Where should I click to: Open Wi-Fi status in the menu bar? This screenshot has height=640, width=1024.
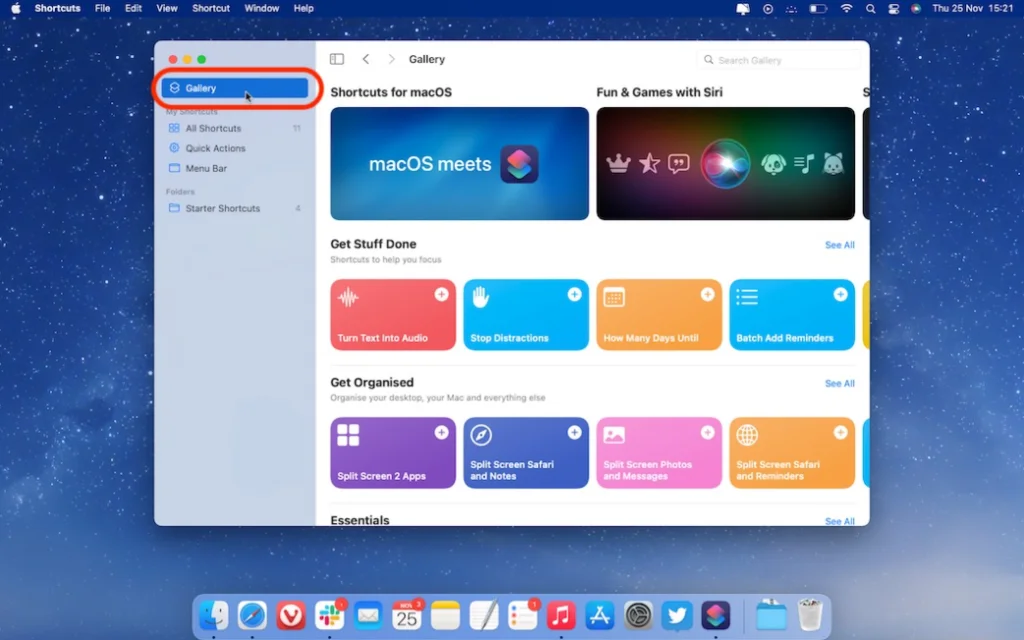point(846,8)
